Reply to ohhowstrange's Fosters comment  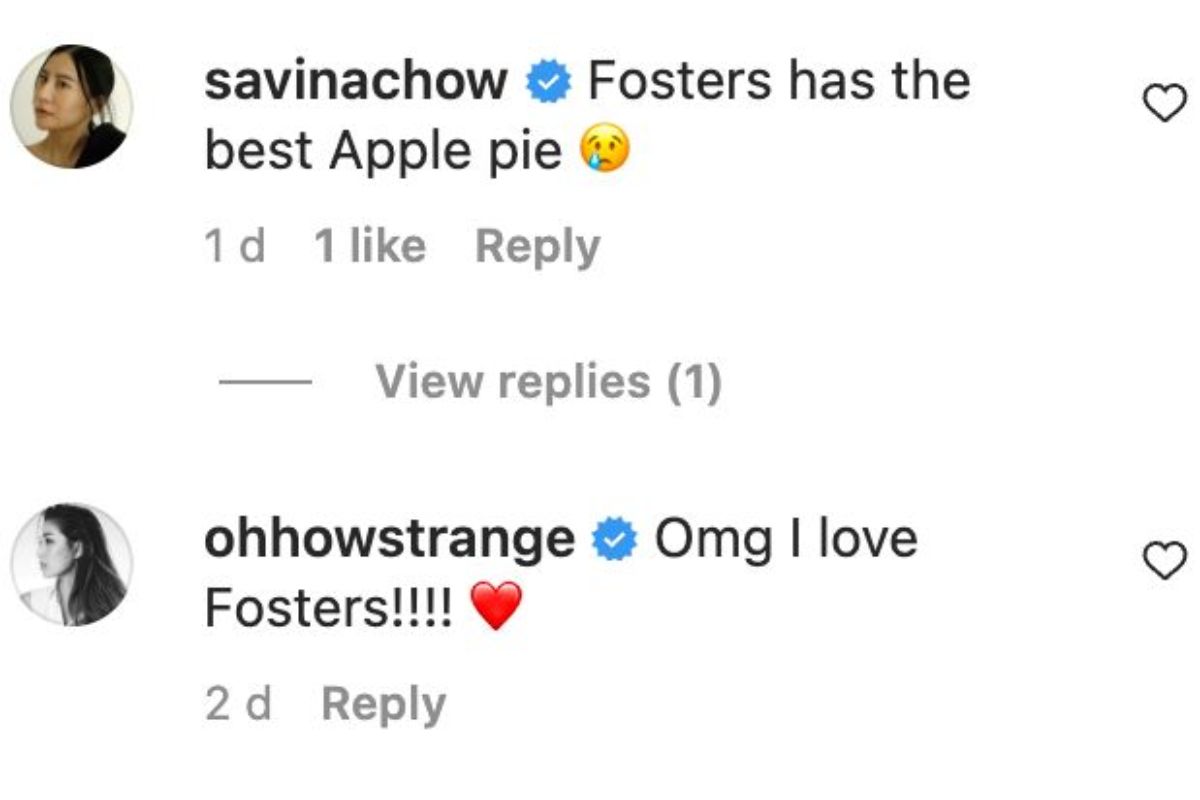coord(383,705)
